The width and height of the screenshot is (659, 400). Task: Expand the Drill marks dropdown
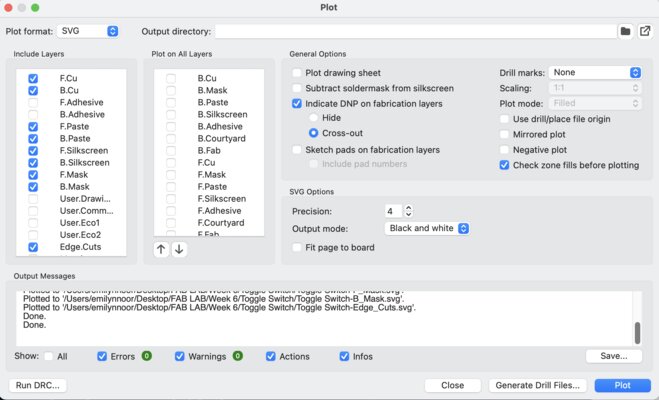tap(594, 73)
